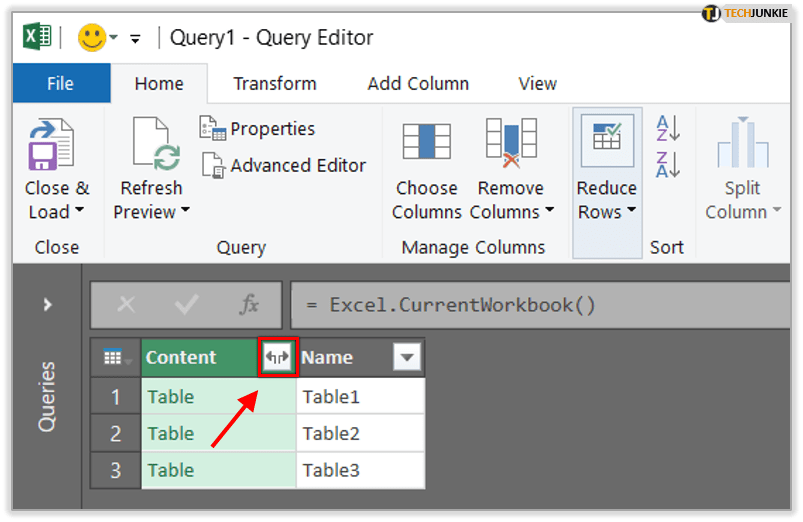The image size is (803, 522).
Task: Click the Choose Columns icon
Action: (427, 143)
